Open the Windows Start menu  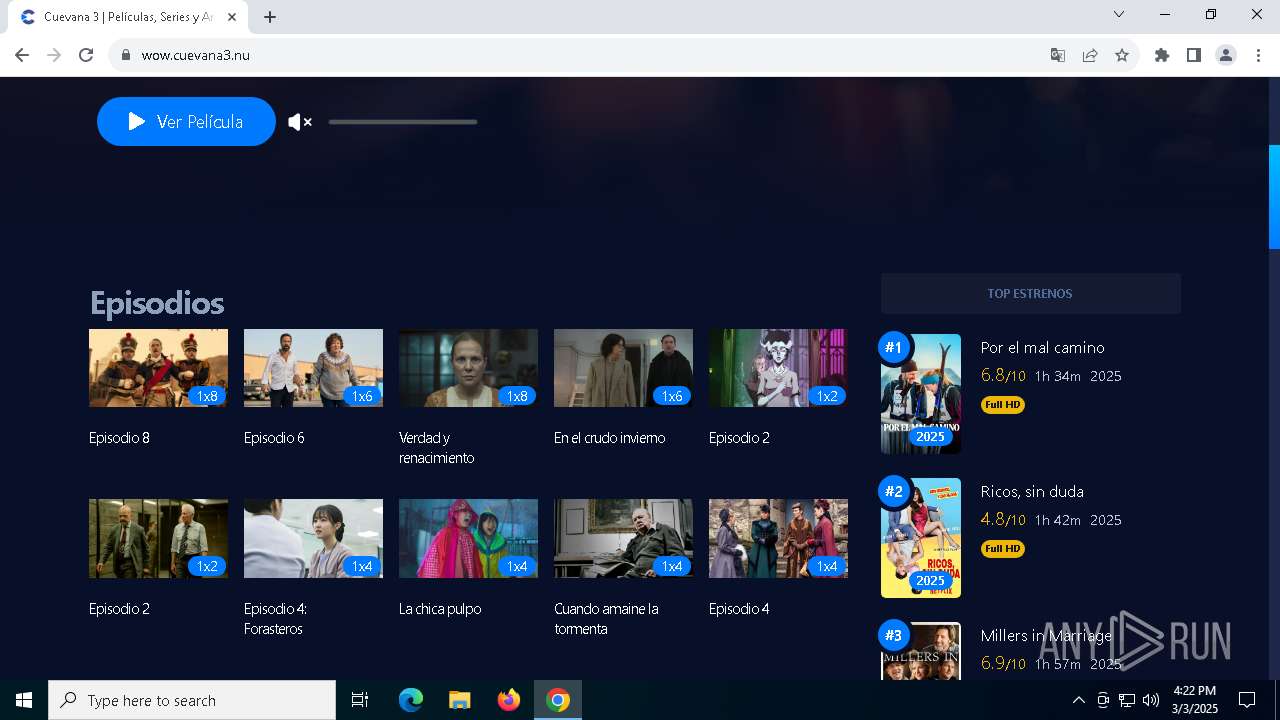[x=24, y=700]
